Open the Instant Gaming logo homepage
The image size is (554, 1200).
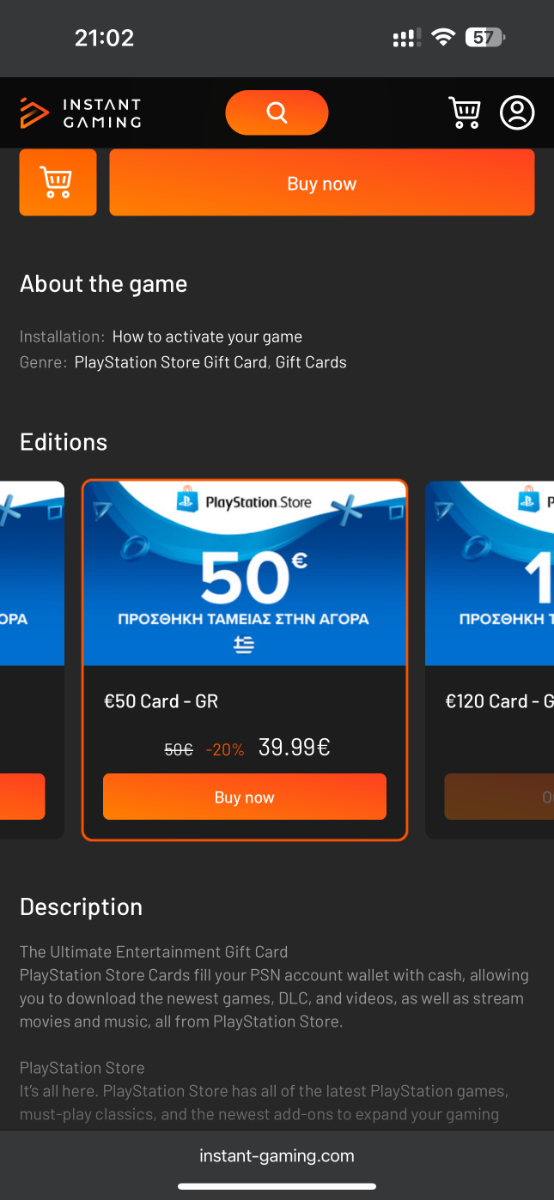point(80,113)
